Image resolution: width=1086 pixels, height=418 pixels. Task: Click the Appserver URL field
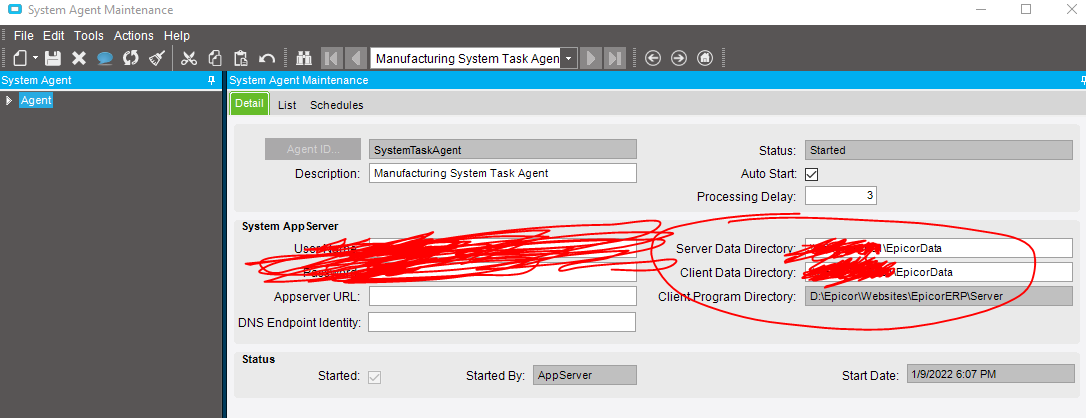tap(503, 296)
